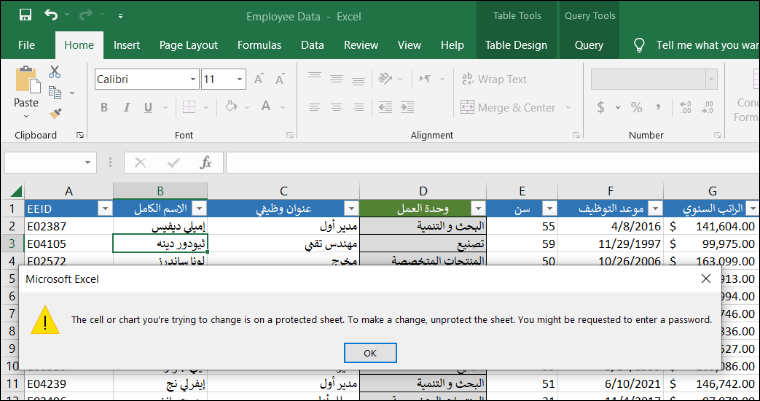Click Decrease Indent icon
This screenshot has height=401, width=760.
[385, 107]
